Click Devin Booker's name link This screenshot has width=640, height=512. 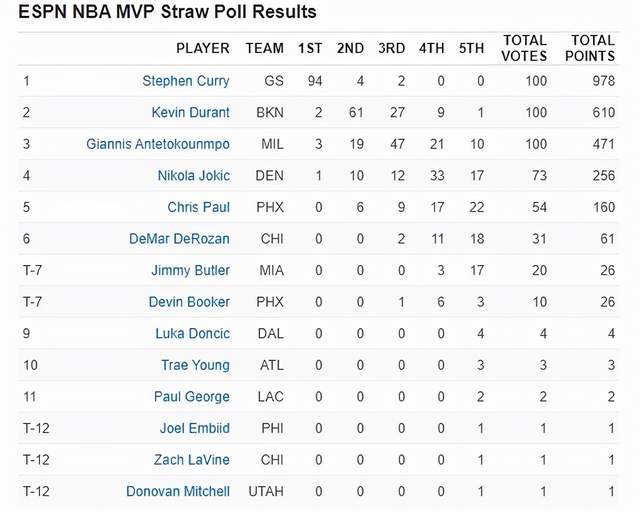(189, 302)
